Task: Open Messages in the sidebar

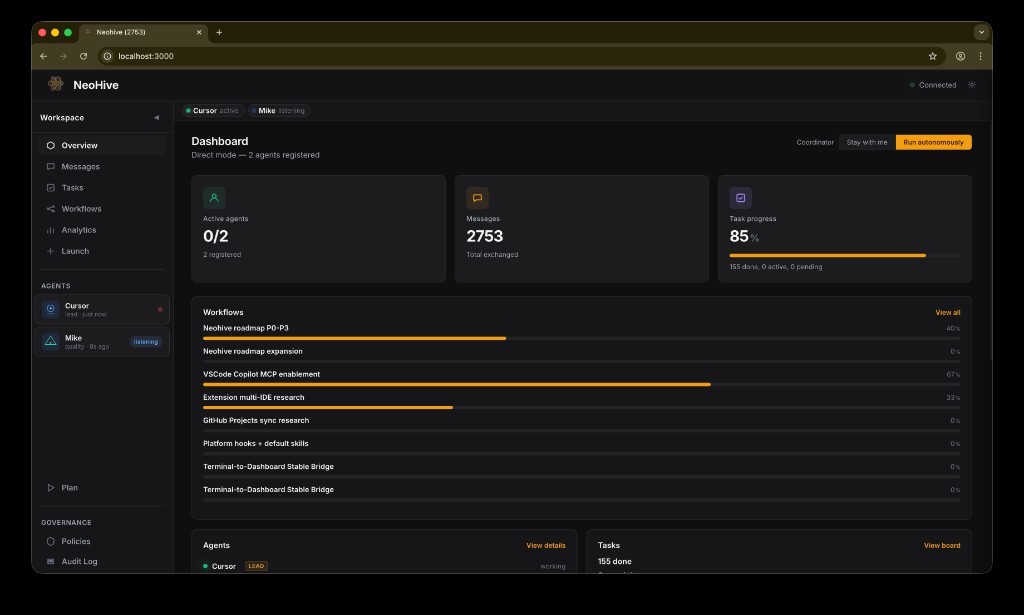Action: pyautogui.click(x=102, y=166)
